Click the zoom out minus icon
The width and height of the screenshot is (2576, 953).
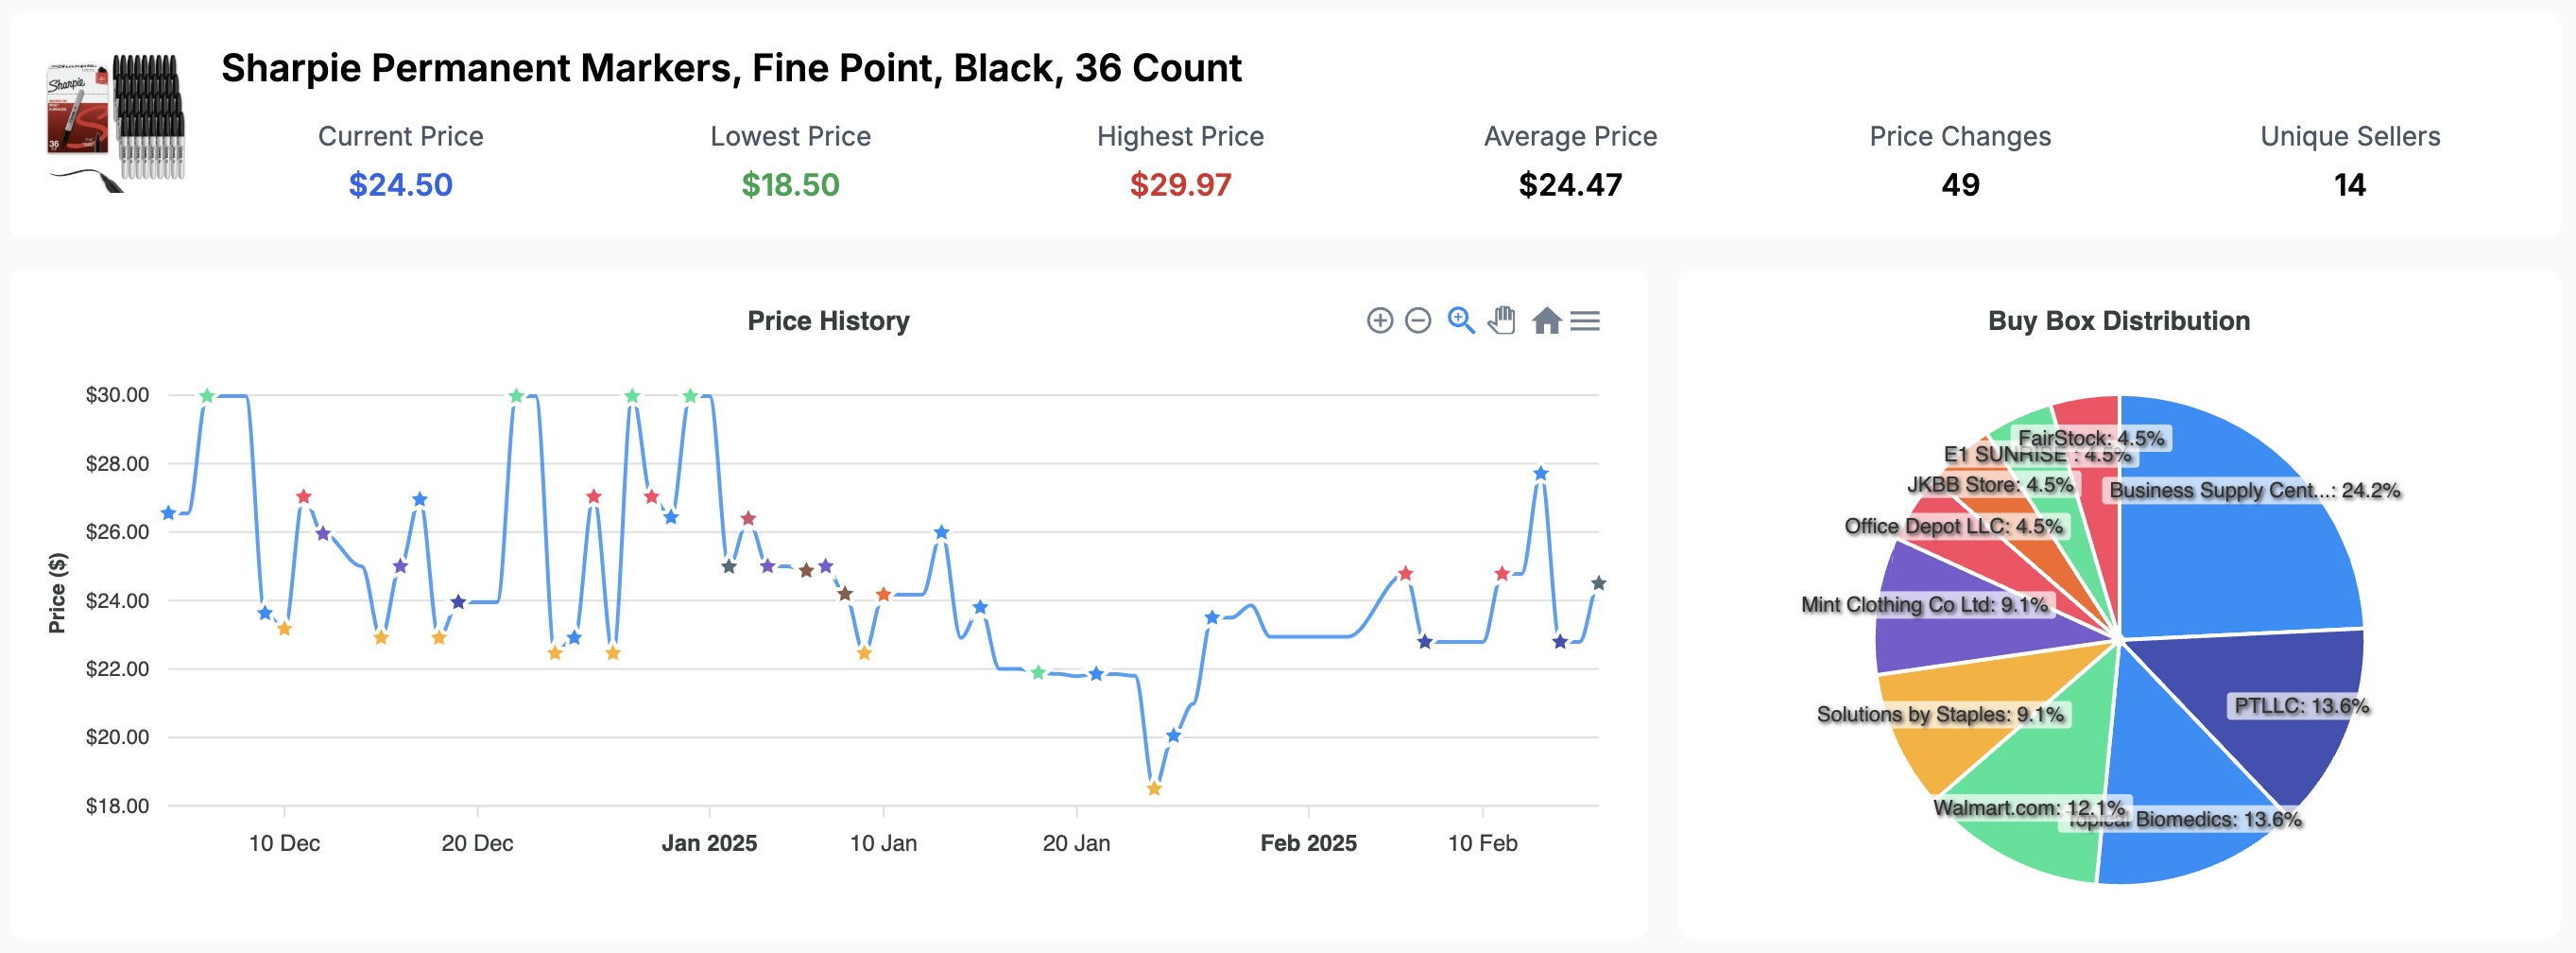(x=1417, y=320)
